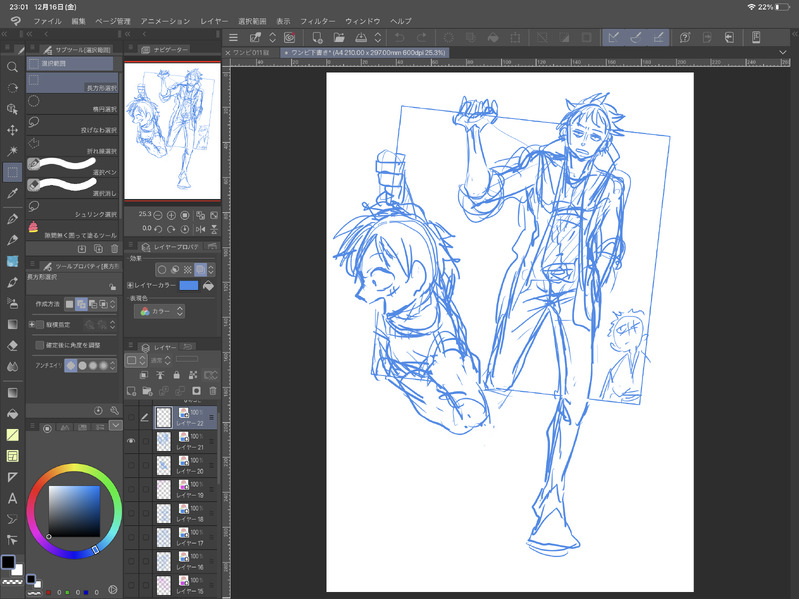This screenshot has width=799, height=599.
Task: Open the カラー expression color dropdown
Action: (158, 311)
